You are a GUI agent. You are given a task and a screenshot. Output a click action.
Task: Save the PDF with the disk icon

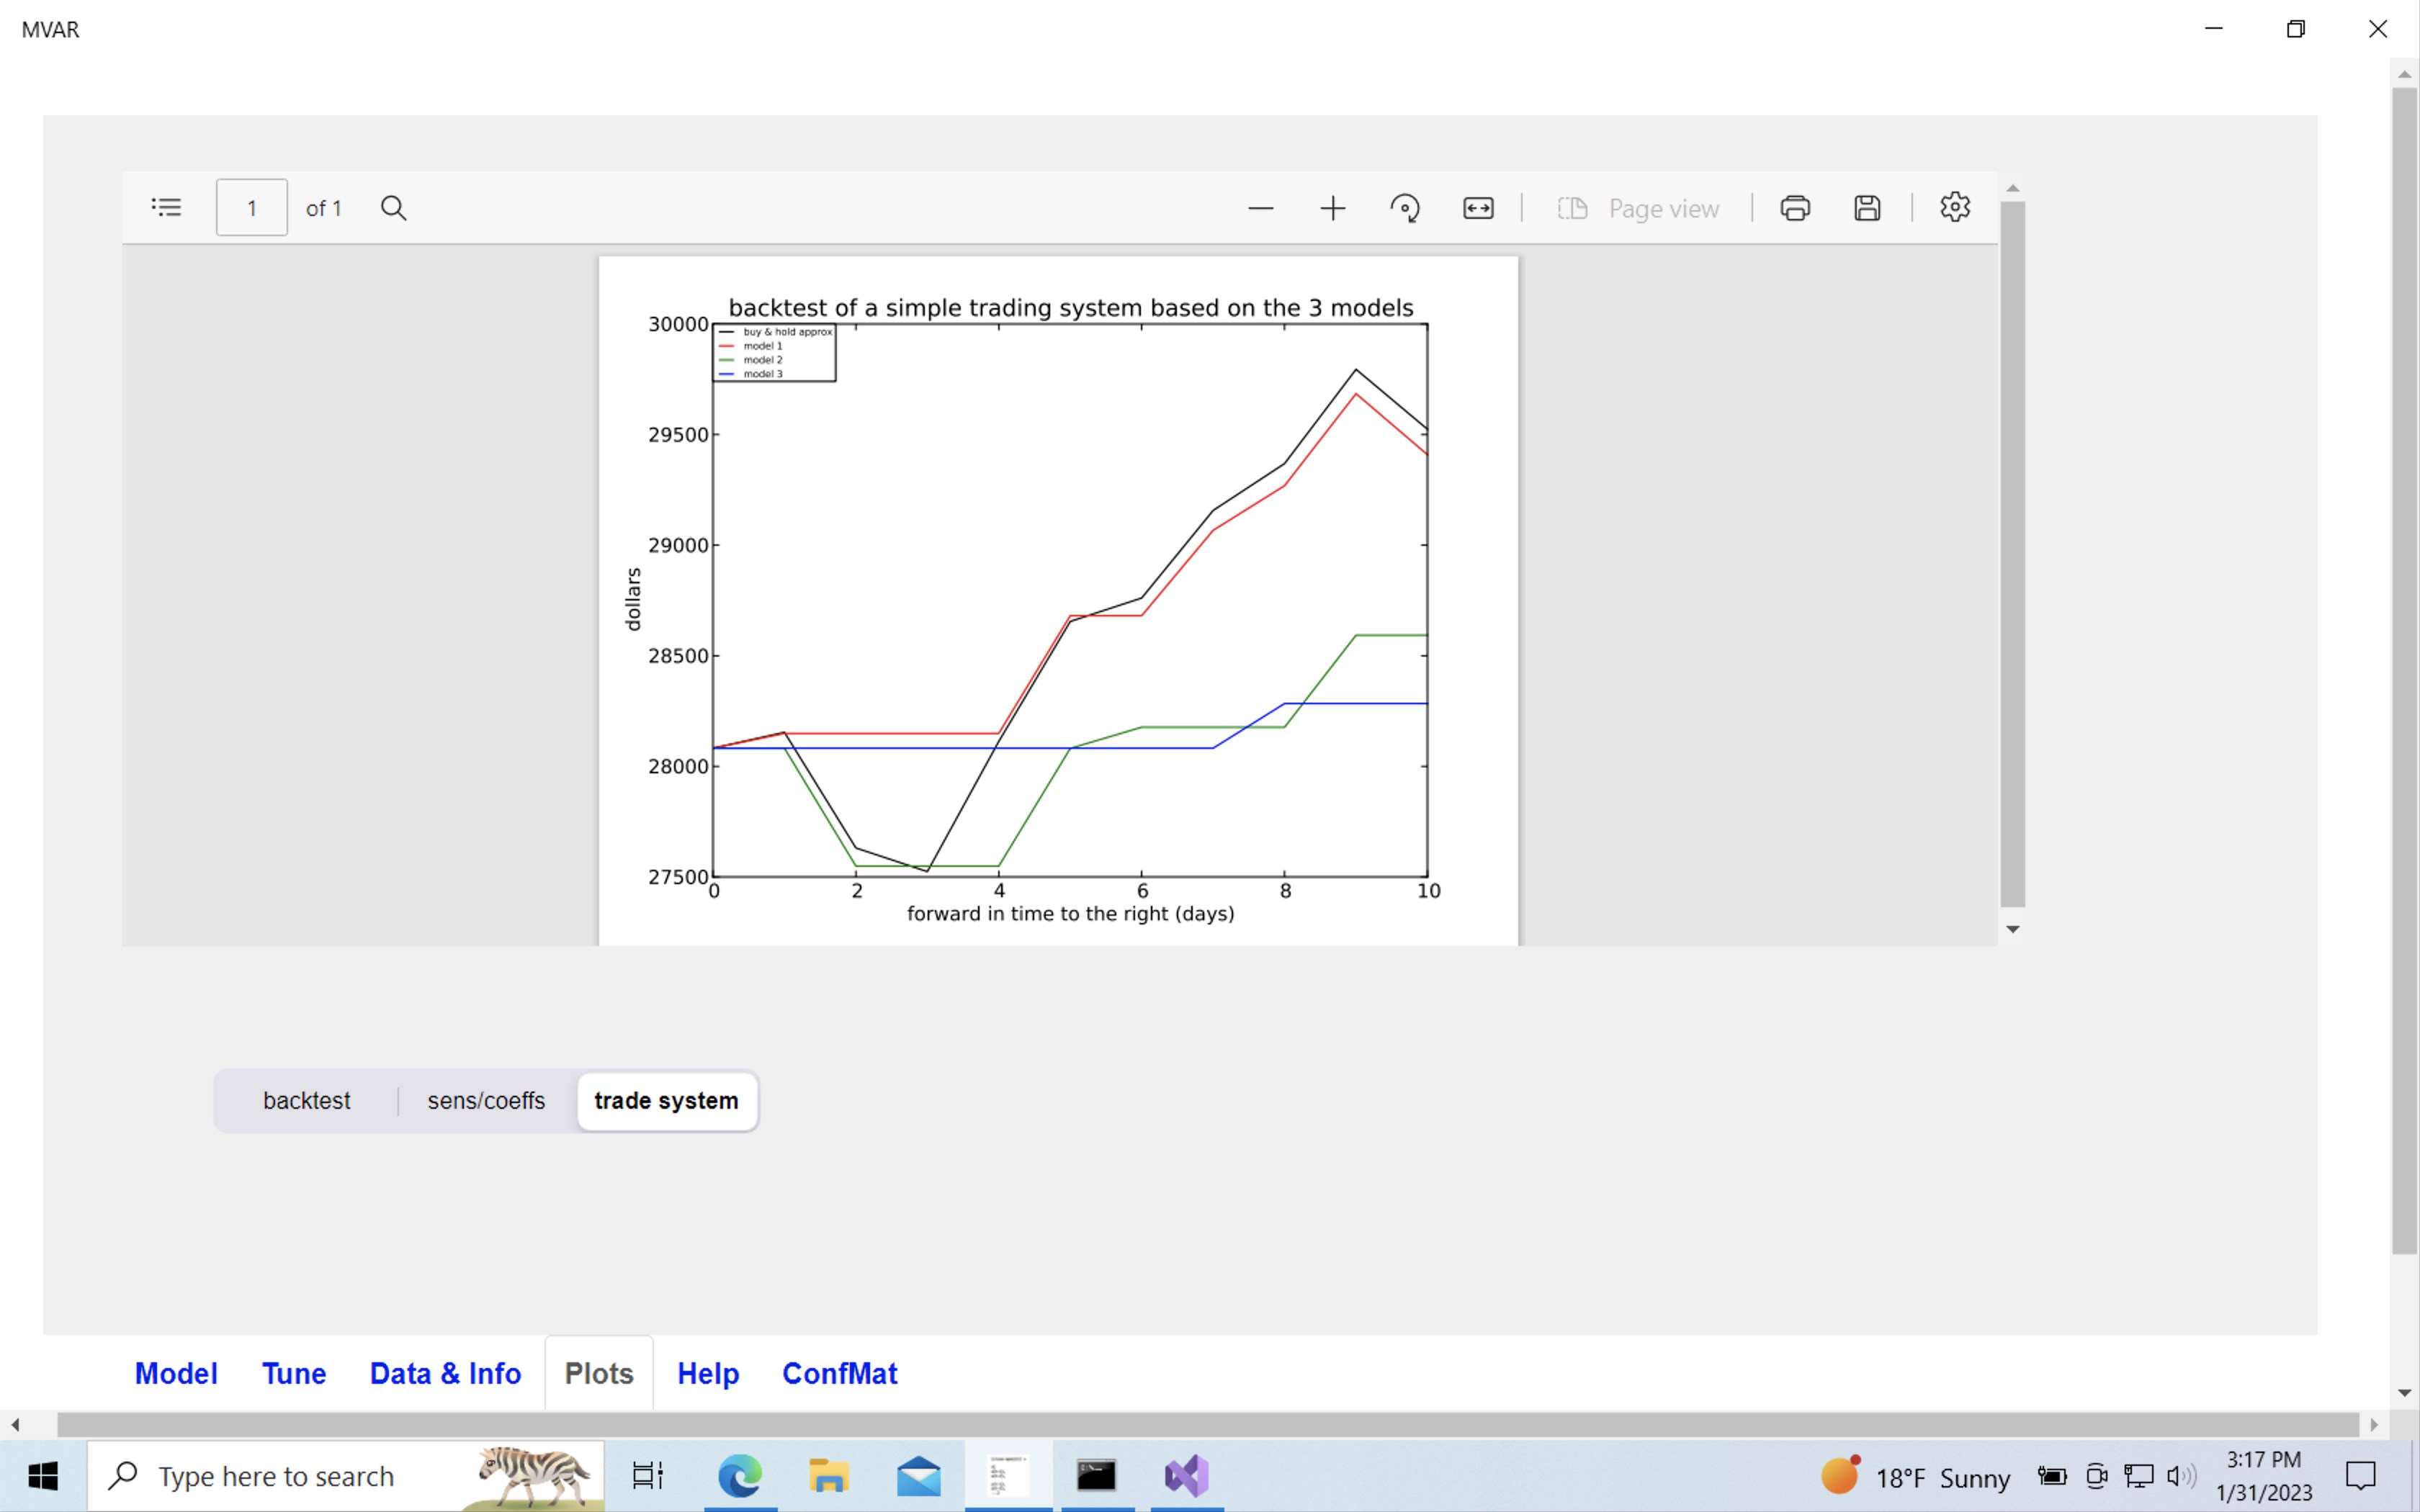[x=1867, y=208]
